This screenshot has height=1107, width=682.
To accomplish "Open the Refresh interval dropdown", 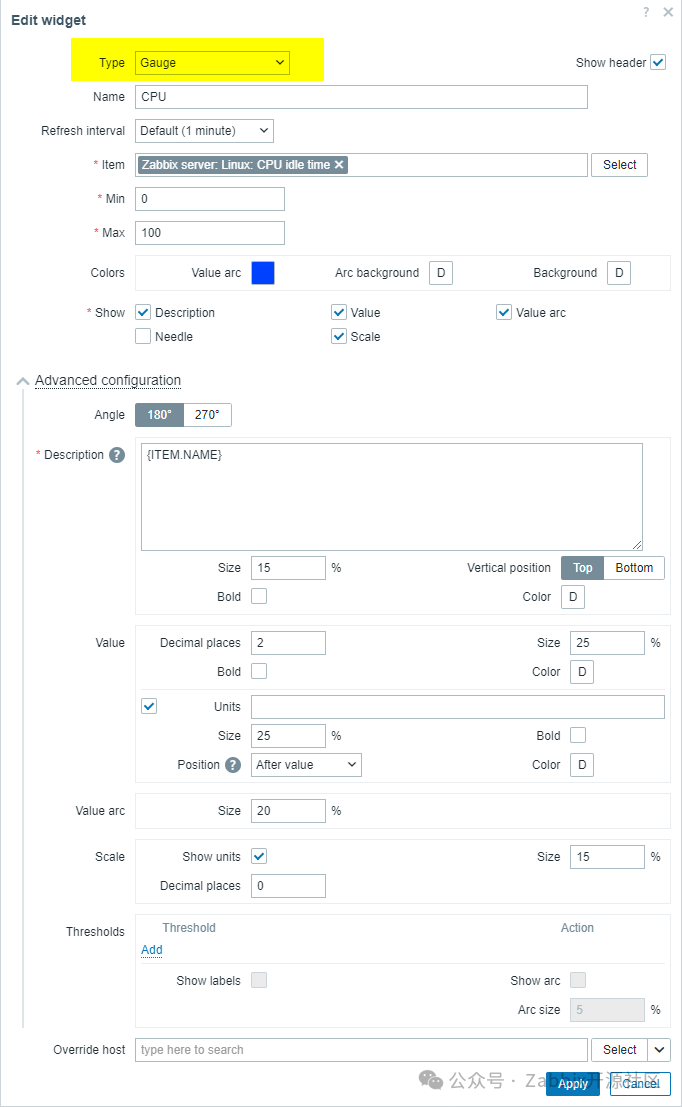I will (x=204, y=131).
